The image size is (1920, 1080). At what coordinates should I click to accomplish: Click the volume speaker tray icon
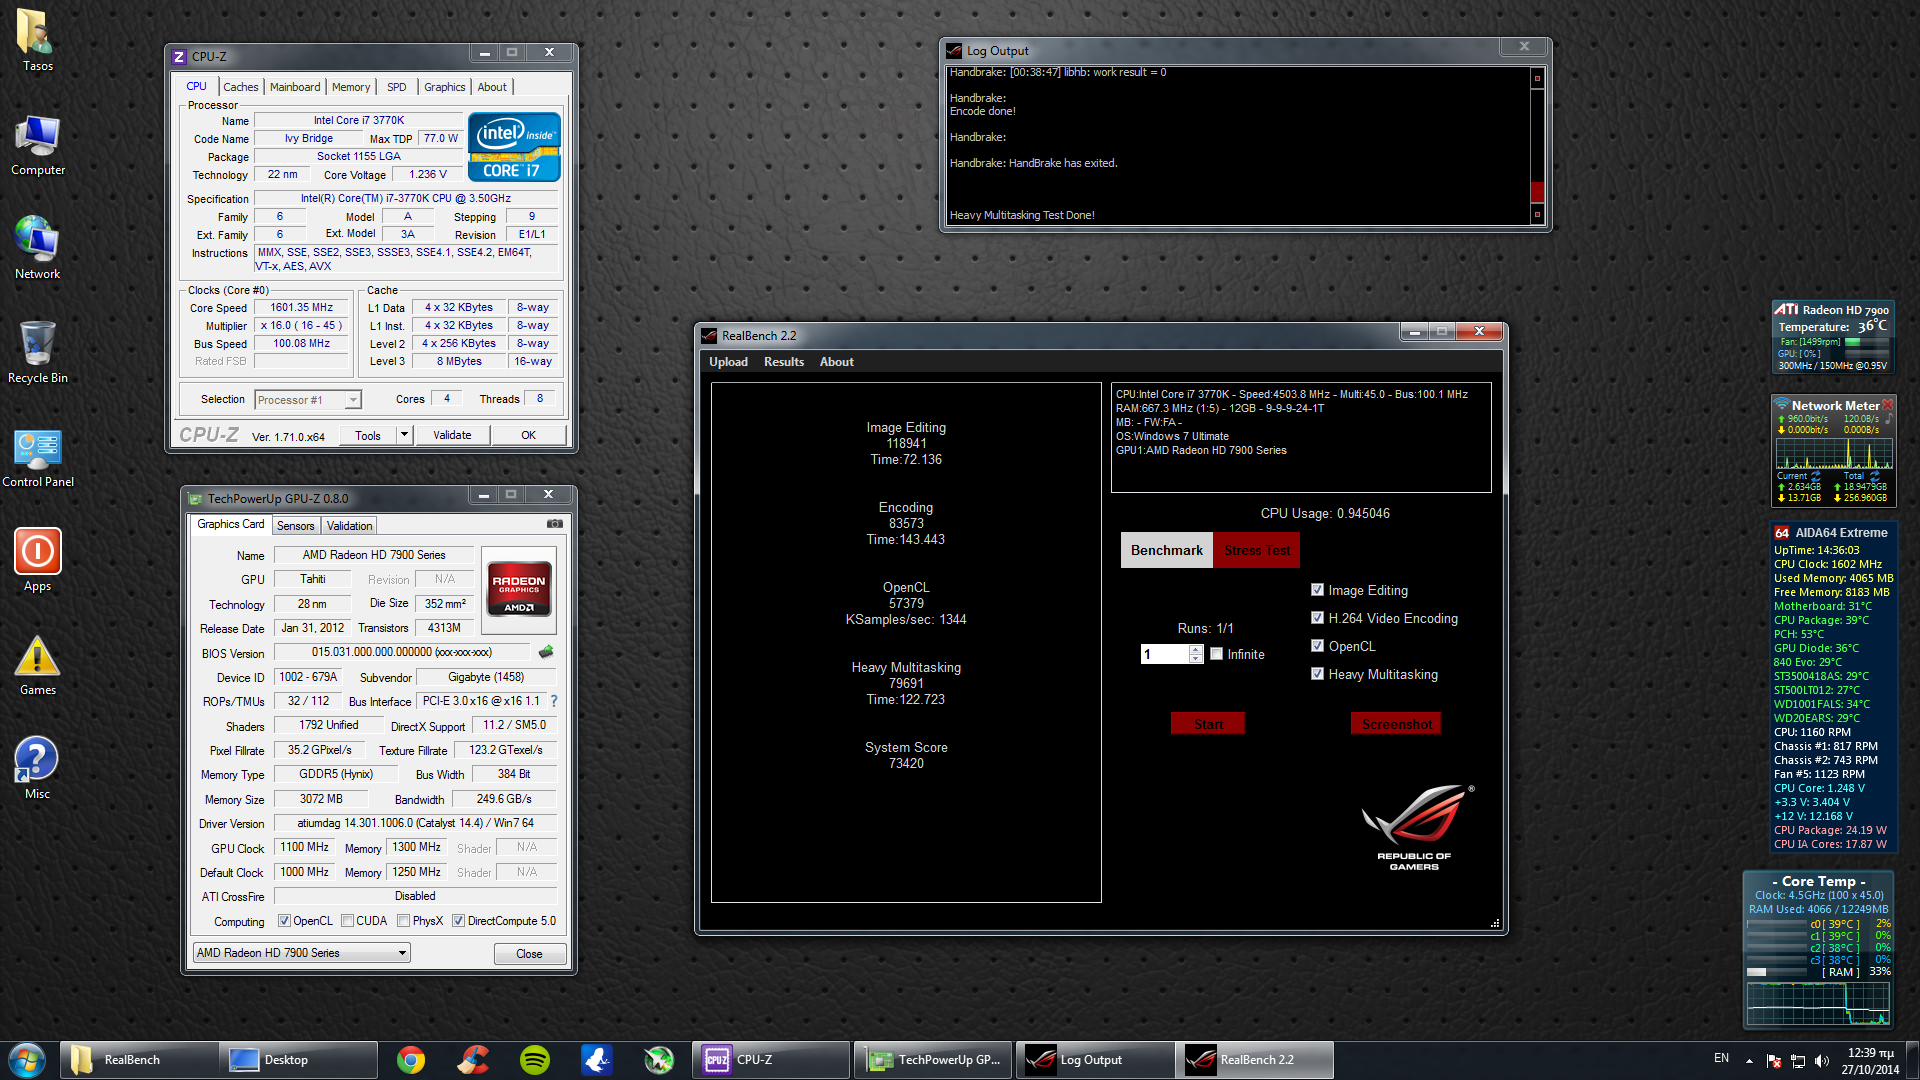pyautogui.click(x=1821, y=1060)
